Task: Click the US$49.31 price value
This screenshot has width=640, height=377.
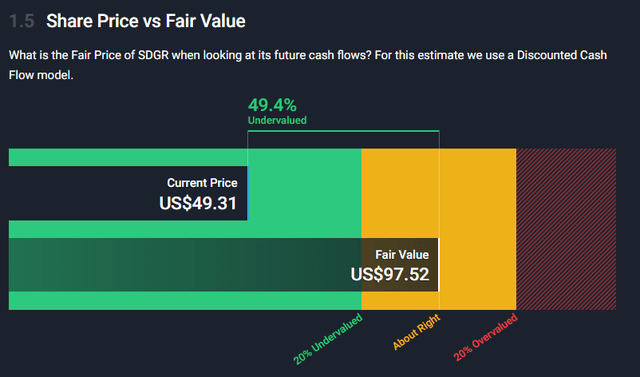Action: click(198, 203)
